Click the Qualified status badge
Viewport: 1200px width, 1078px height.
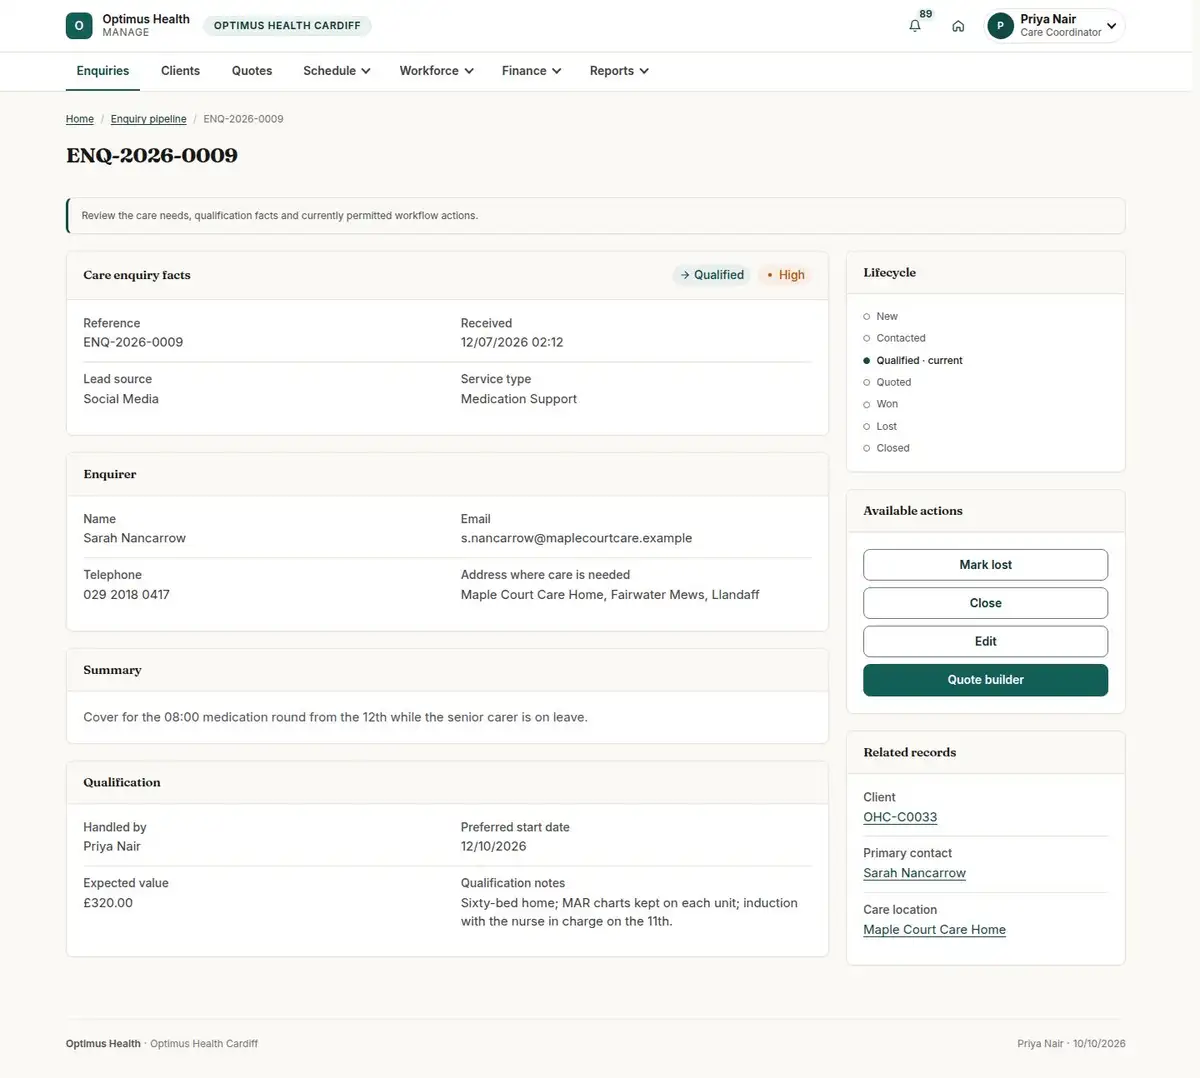tap(712, 275)
